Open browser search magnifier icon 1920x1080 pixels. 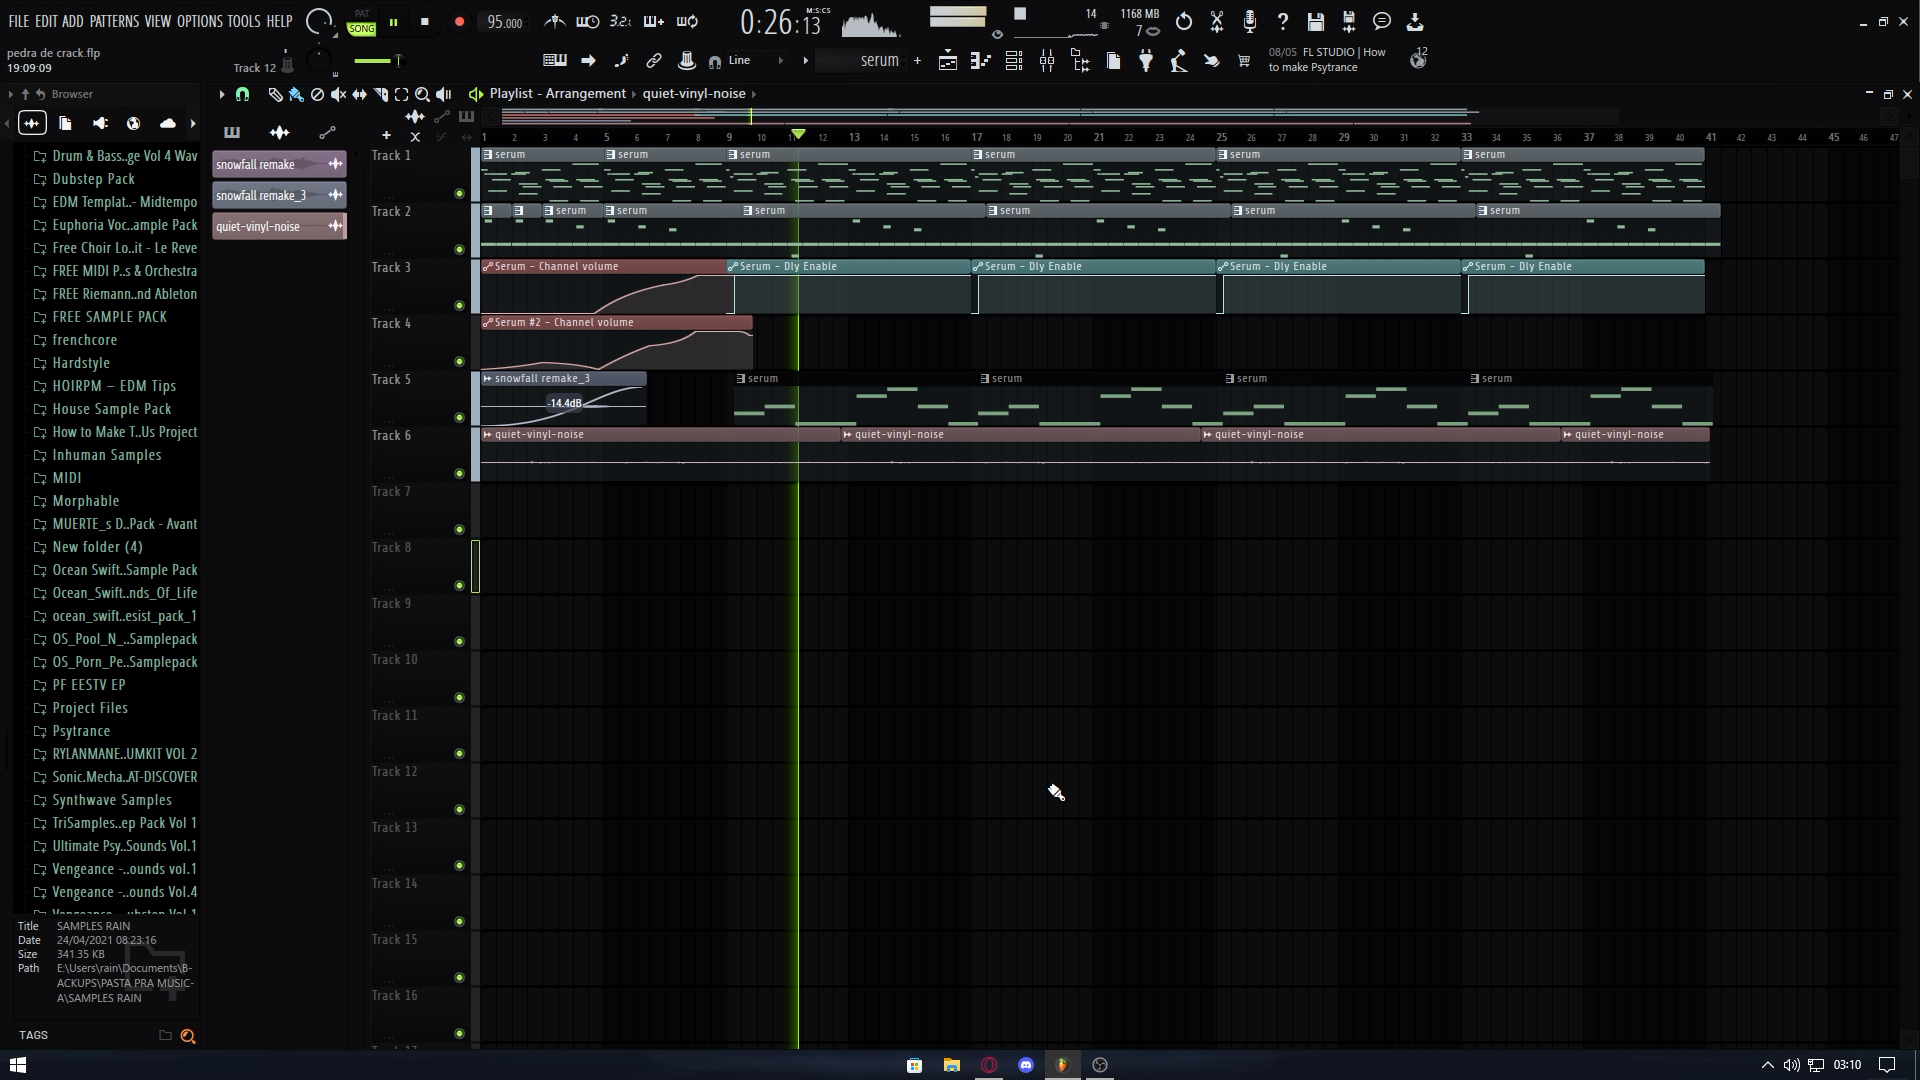tap(187, 1036)
